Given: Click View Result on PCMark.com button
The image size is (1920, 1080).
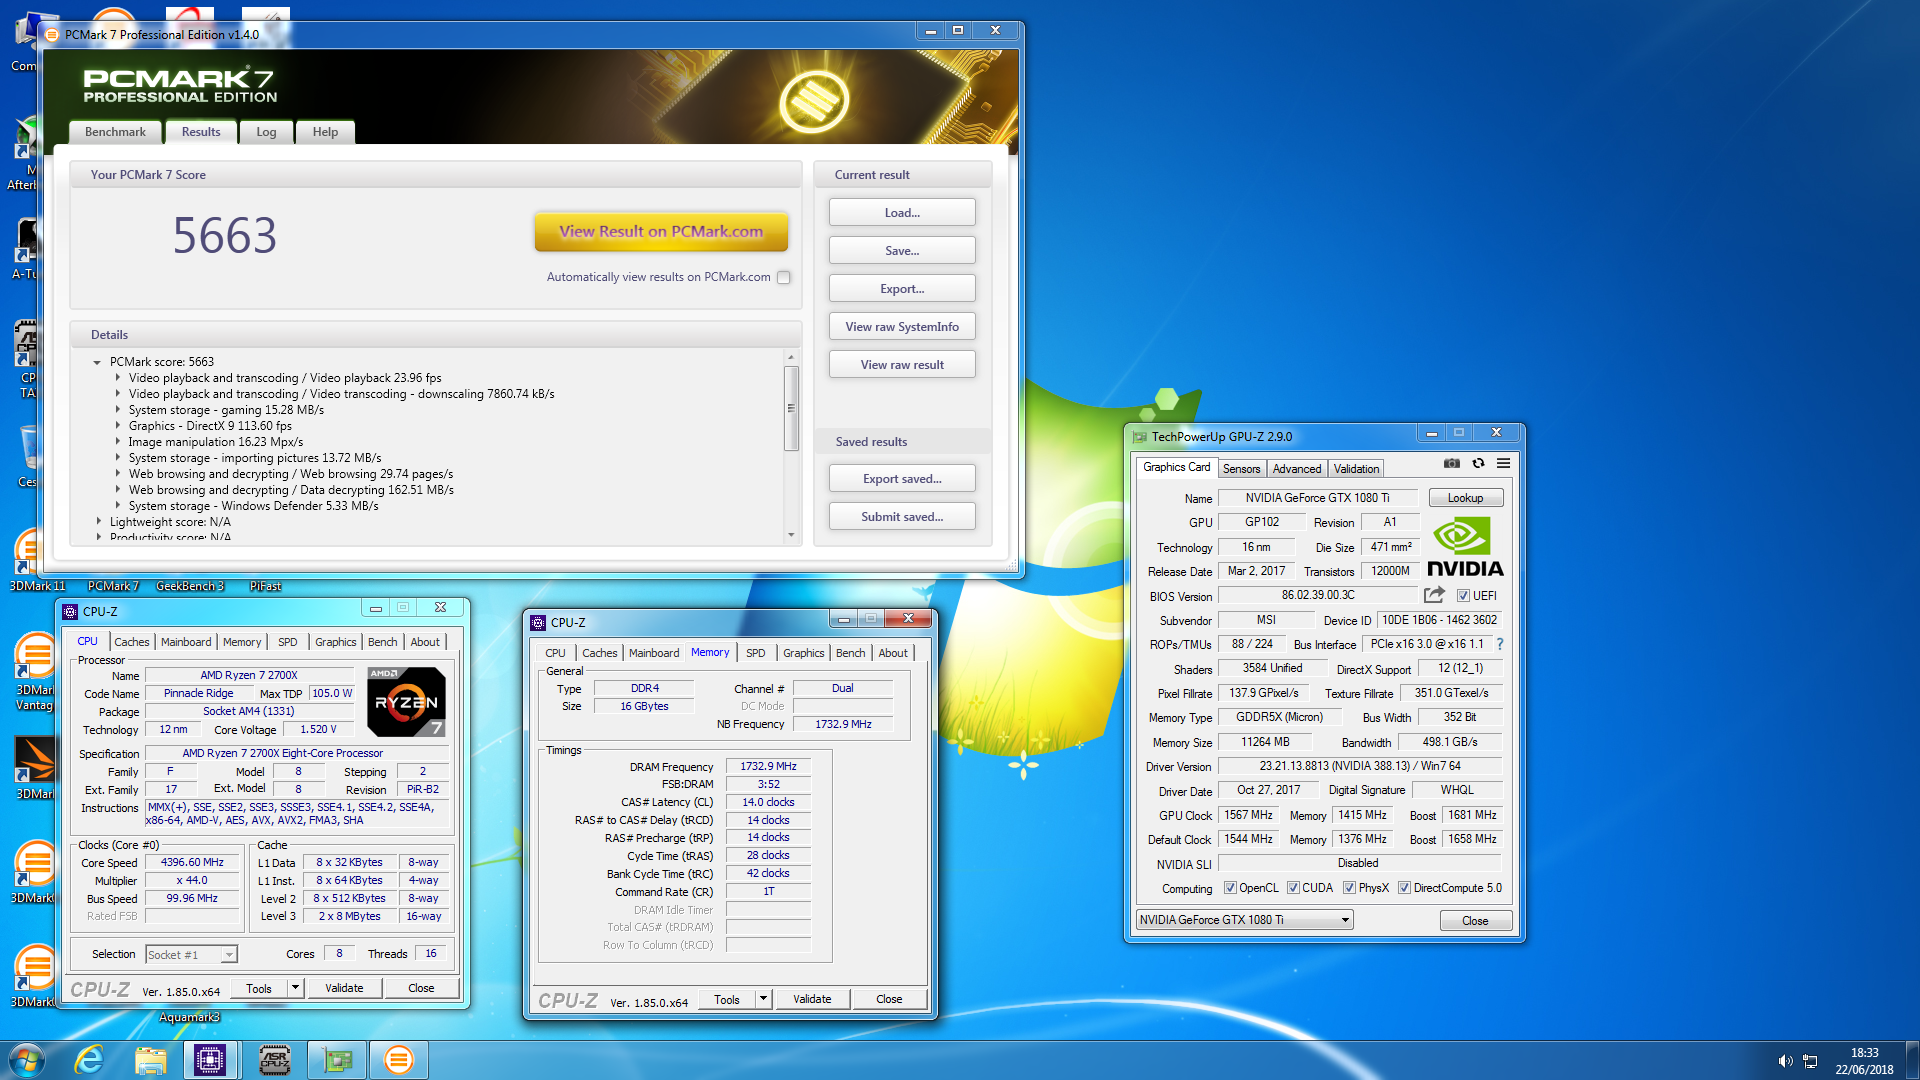Looking at the screenshot, I should 661,231.
